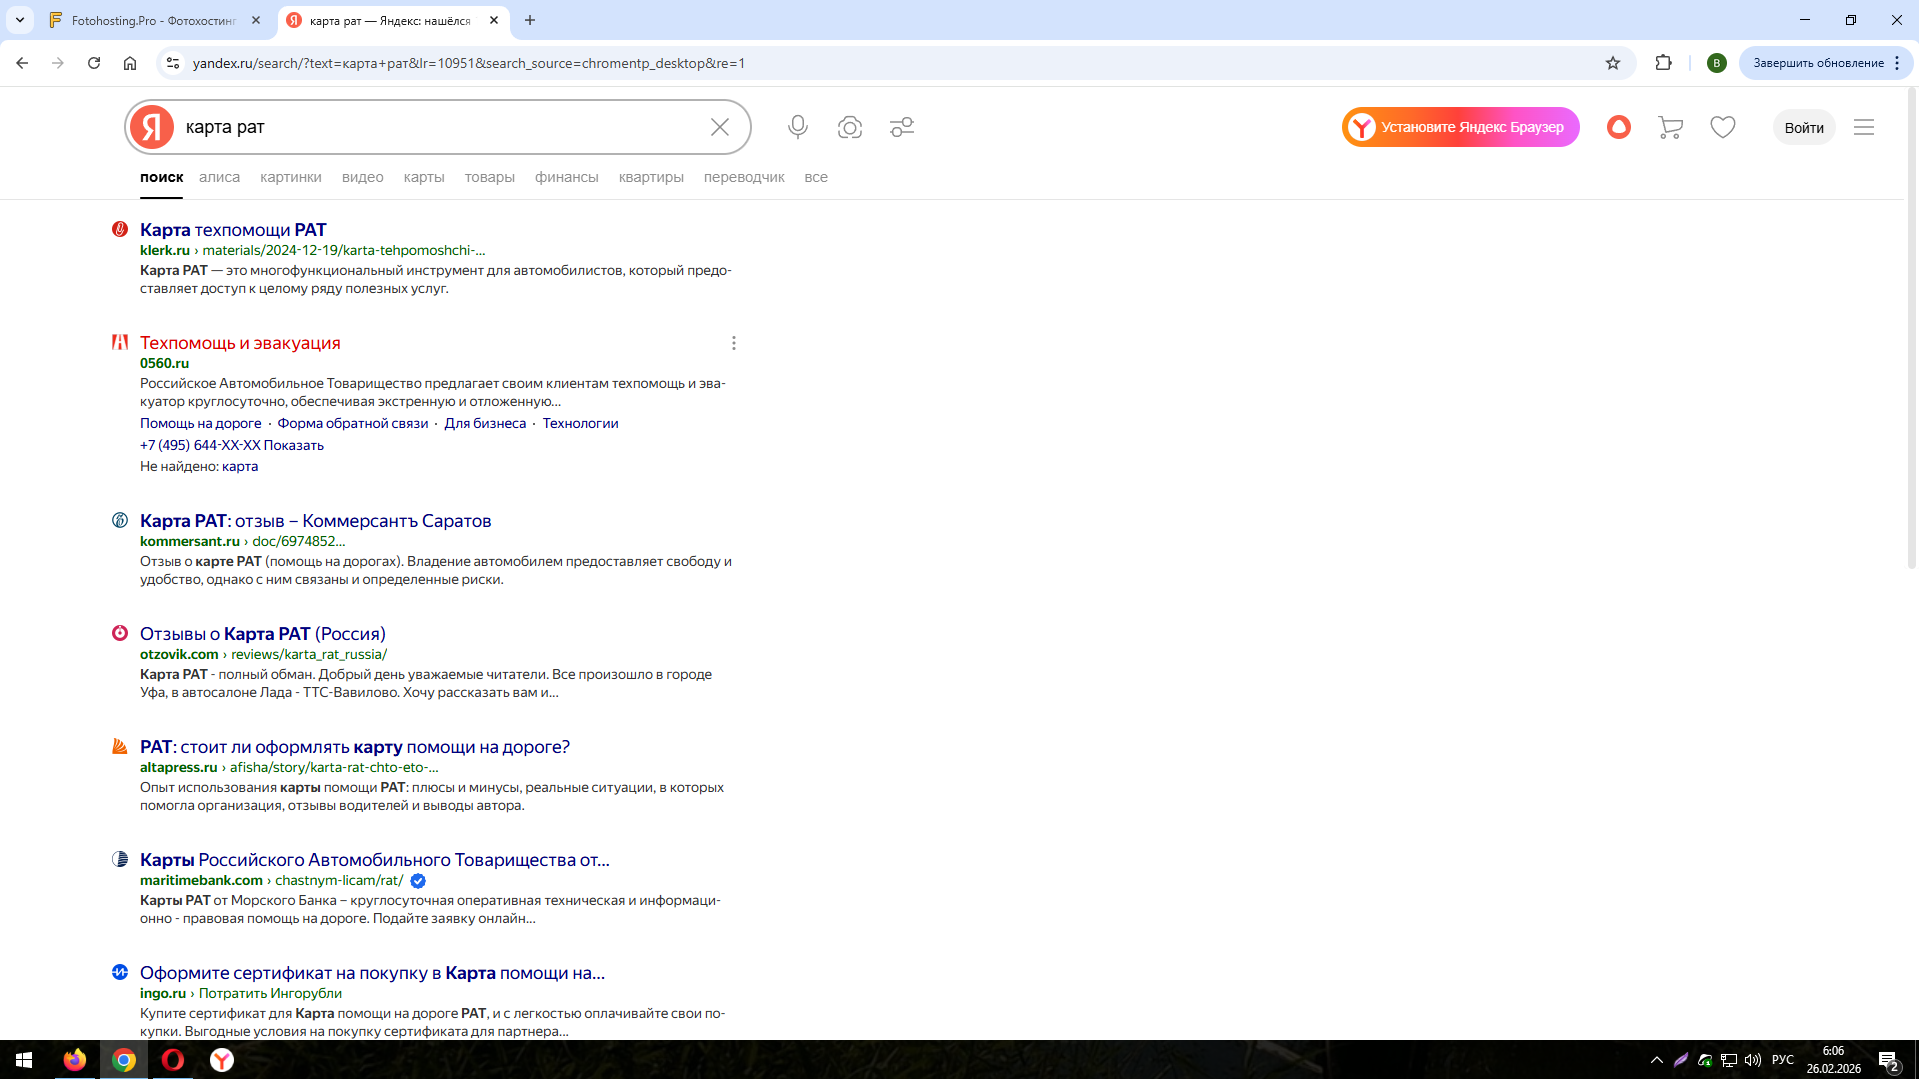Clear the search query with X icon
The image size is (1919, 1079).
(x=720, y=127)
